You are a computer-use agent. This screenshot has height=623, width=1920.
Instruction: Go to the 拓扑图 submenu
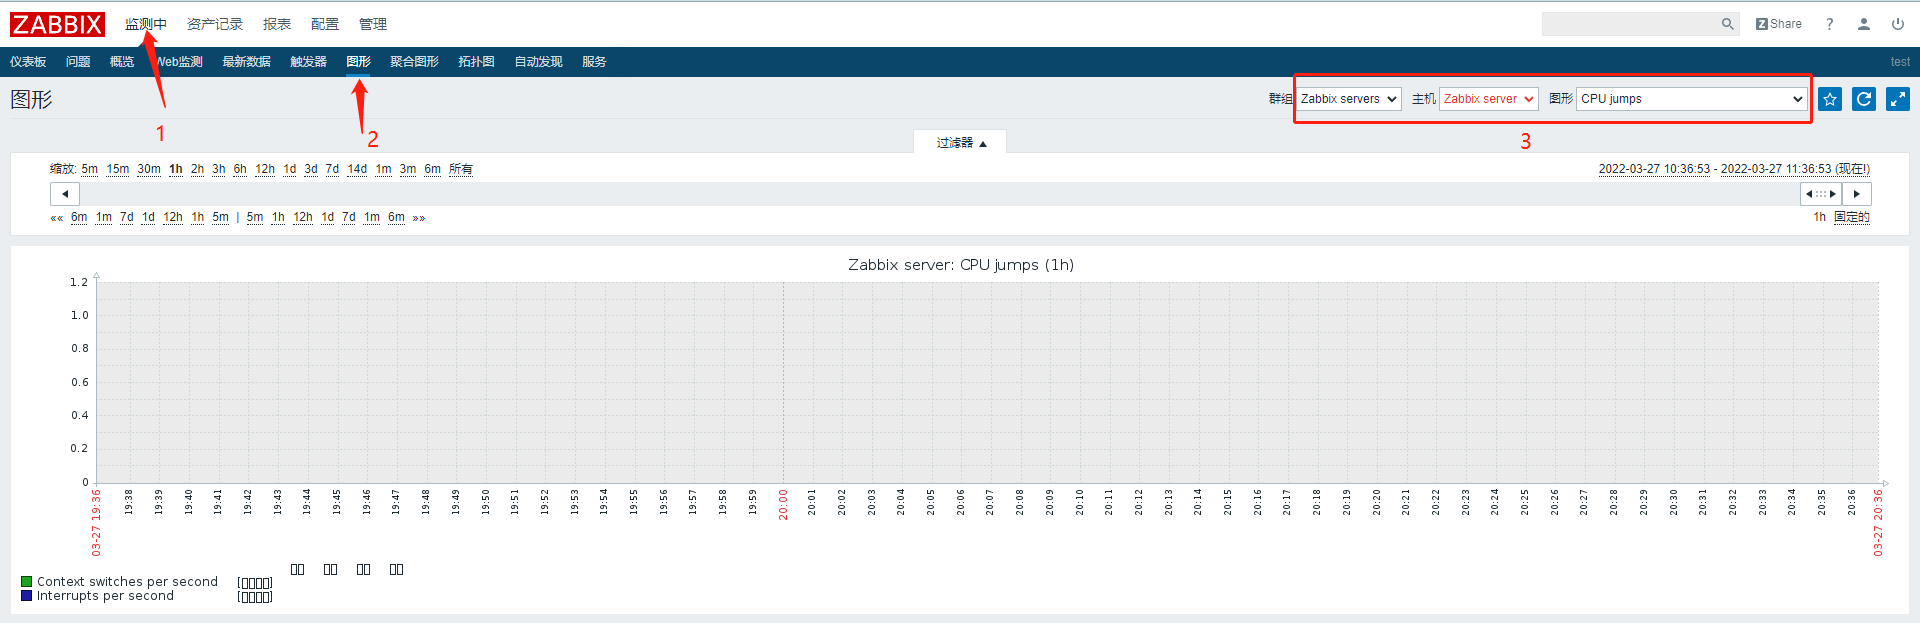[477, 62]
